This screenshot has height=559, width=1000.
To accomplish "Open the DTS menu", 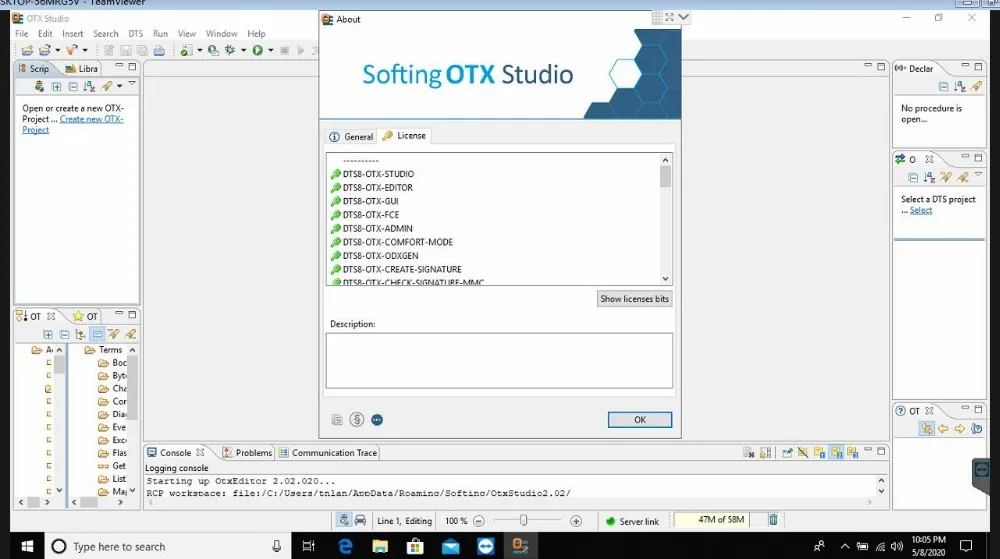I will click(x=135, y=34).
